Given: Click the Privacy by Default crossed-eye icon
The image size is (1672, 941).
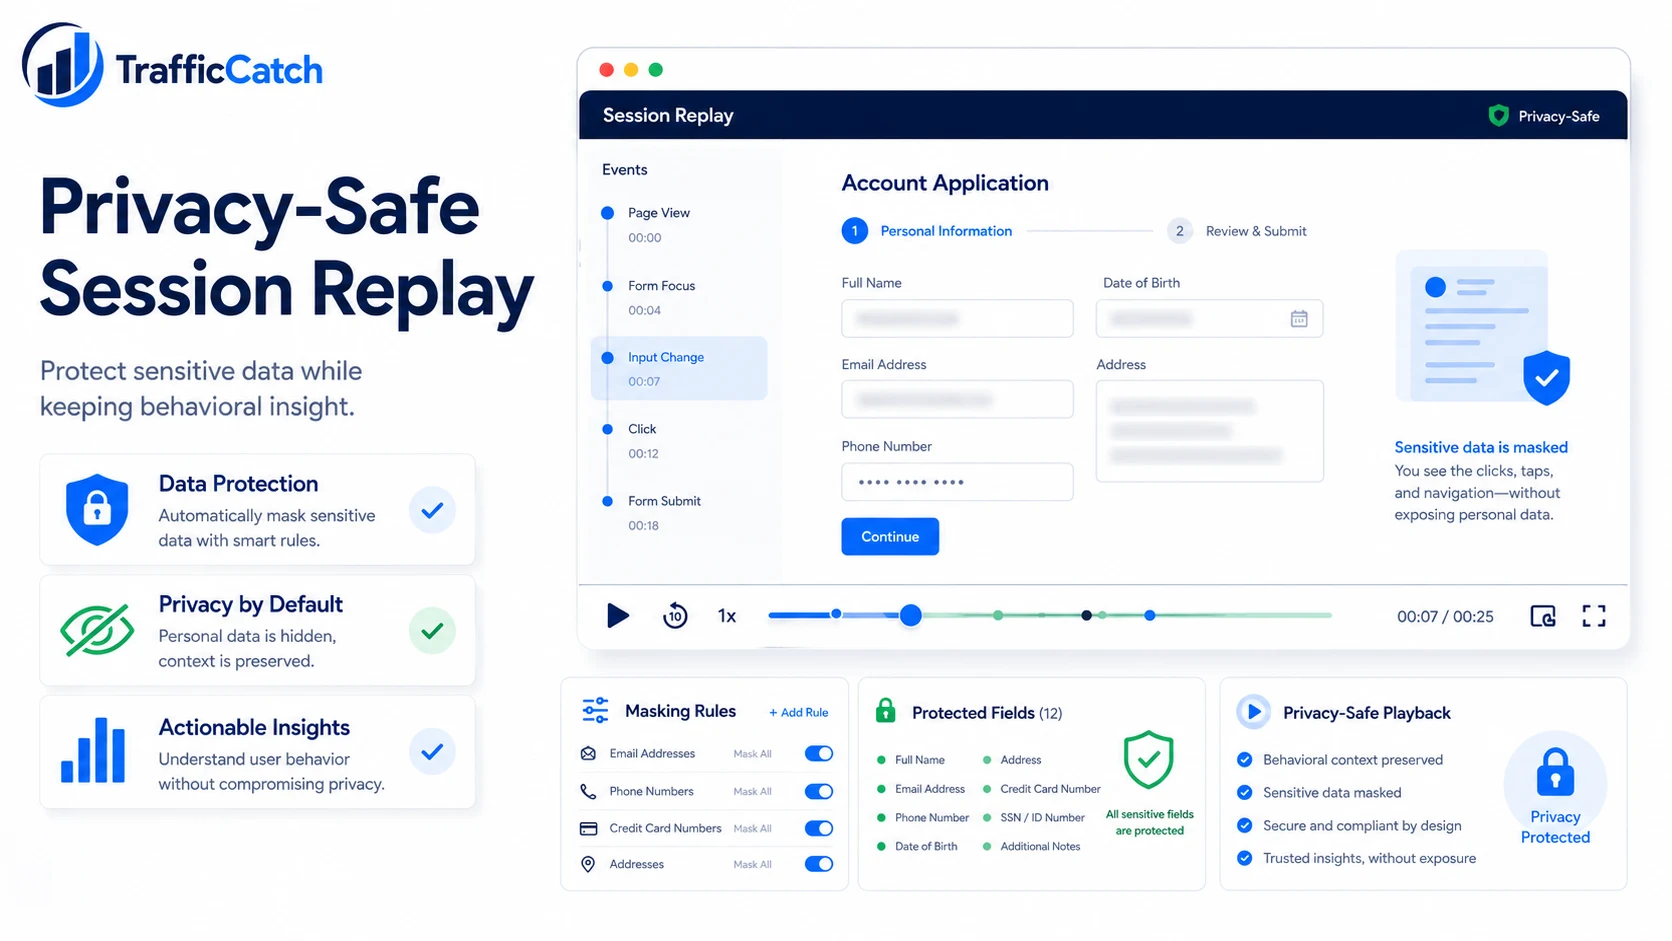Looking at the screenshot, I should (97, 630).
